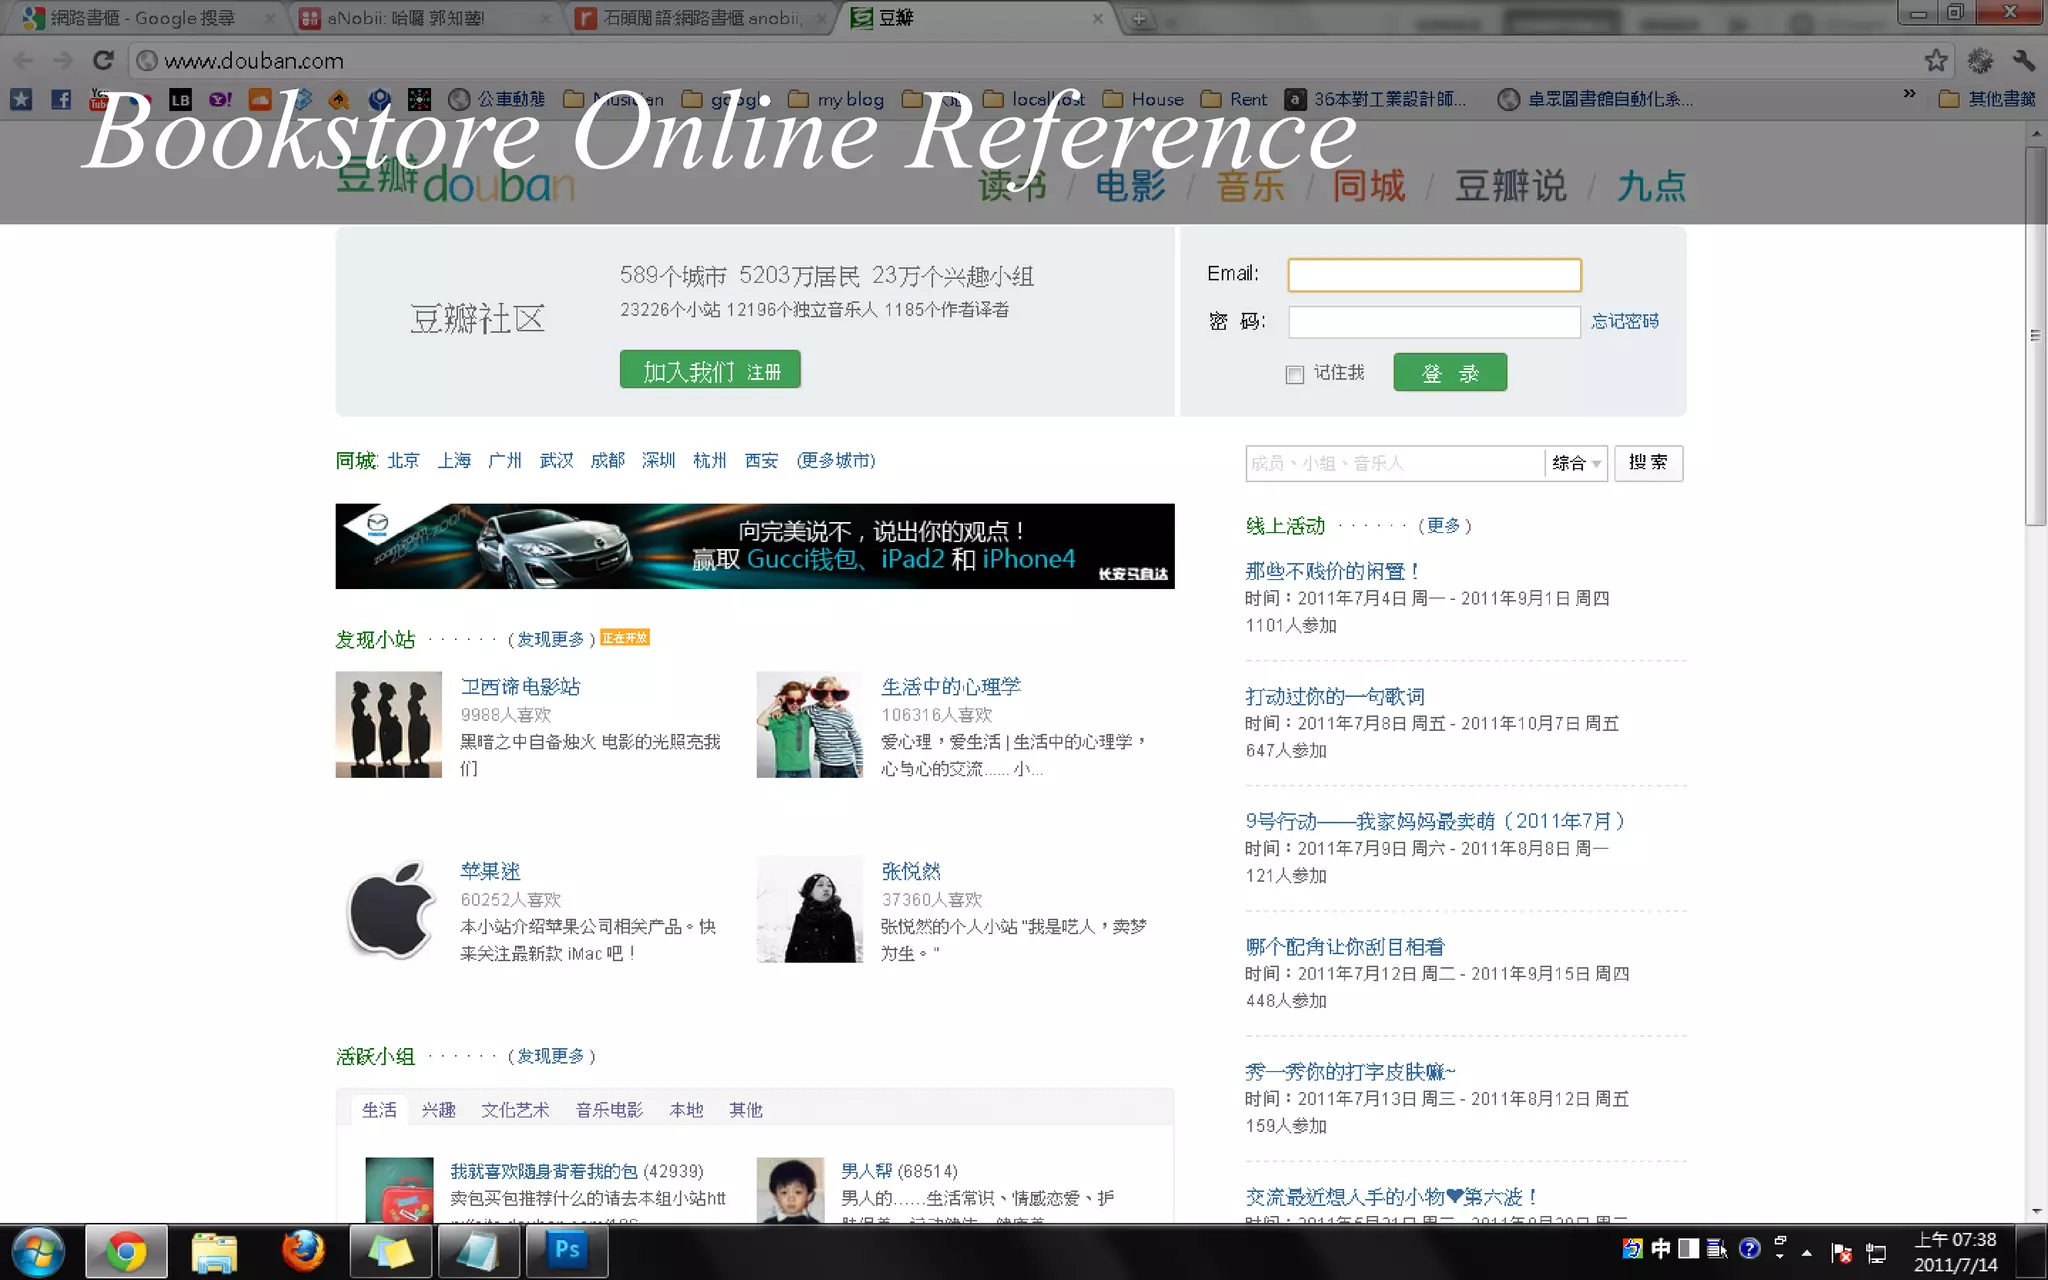Screen dimensions: 2048x1280
Task: Show hidden system tray icons
Action: coord(1807,1252)
